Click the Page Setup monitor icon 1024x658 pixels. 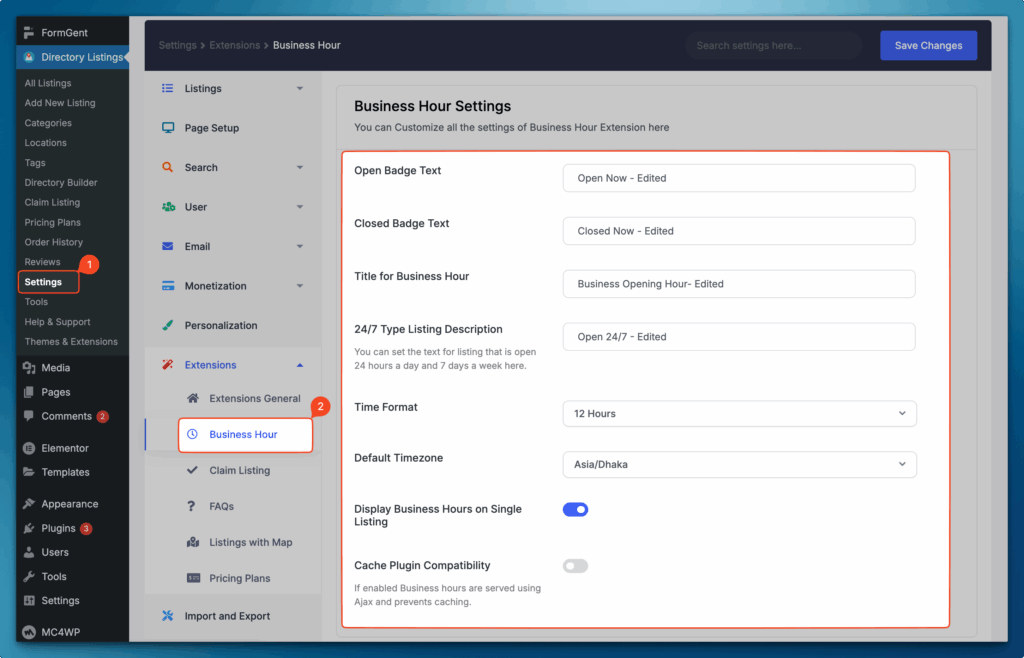pyautogui.click(x=167, y=128)
